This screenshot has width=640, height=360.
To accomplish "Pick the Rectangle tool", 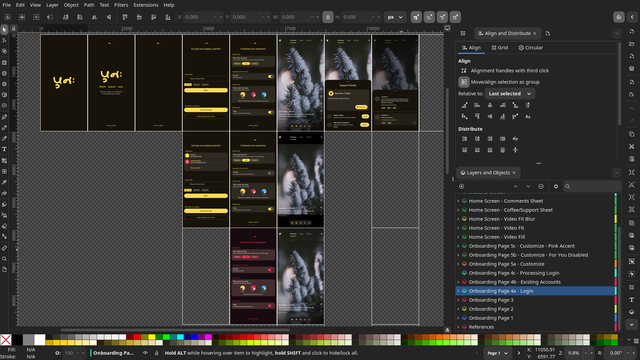I will [4, 62].
